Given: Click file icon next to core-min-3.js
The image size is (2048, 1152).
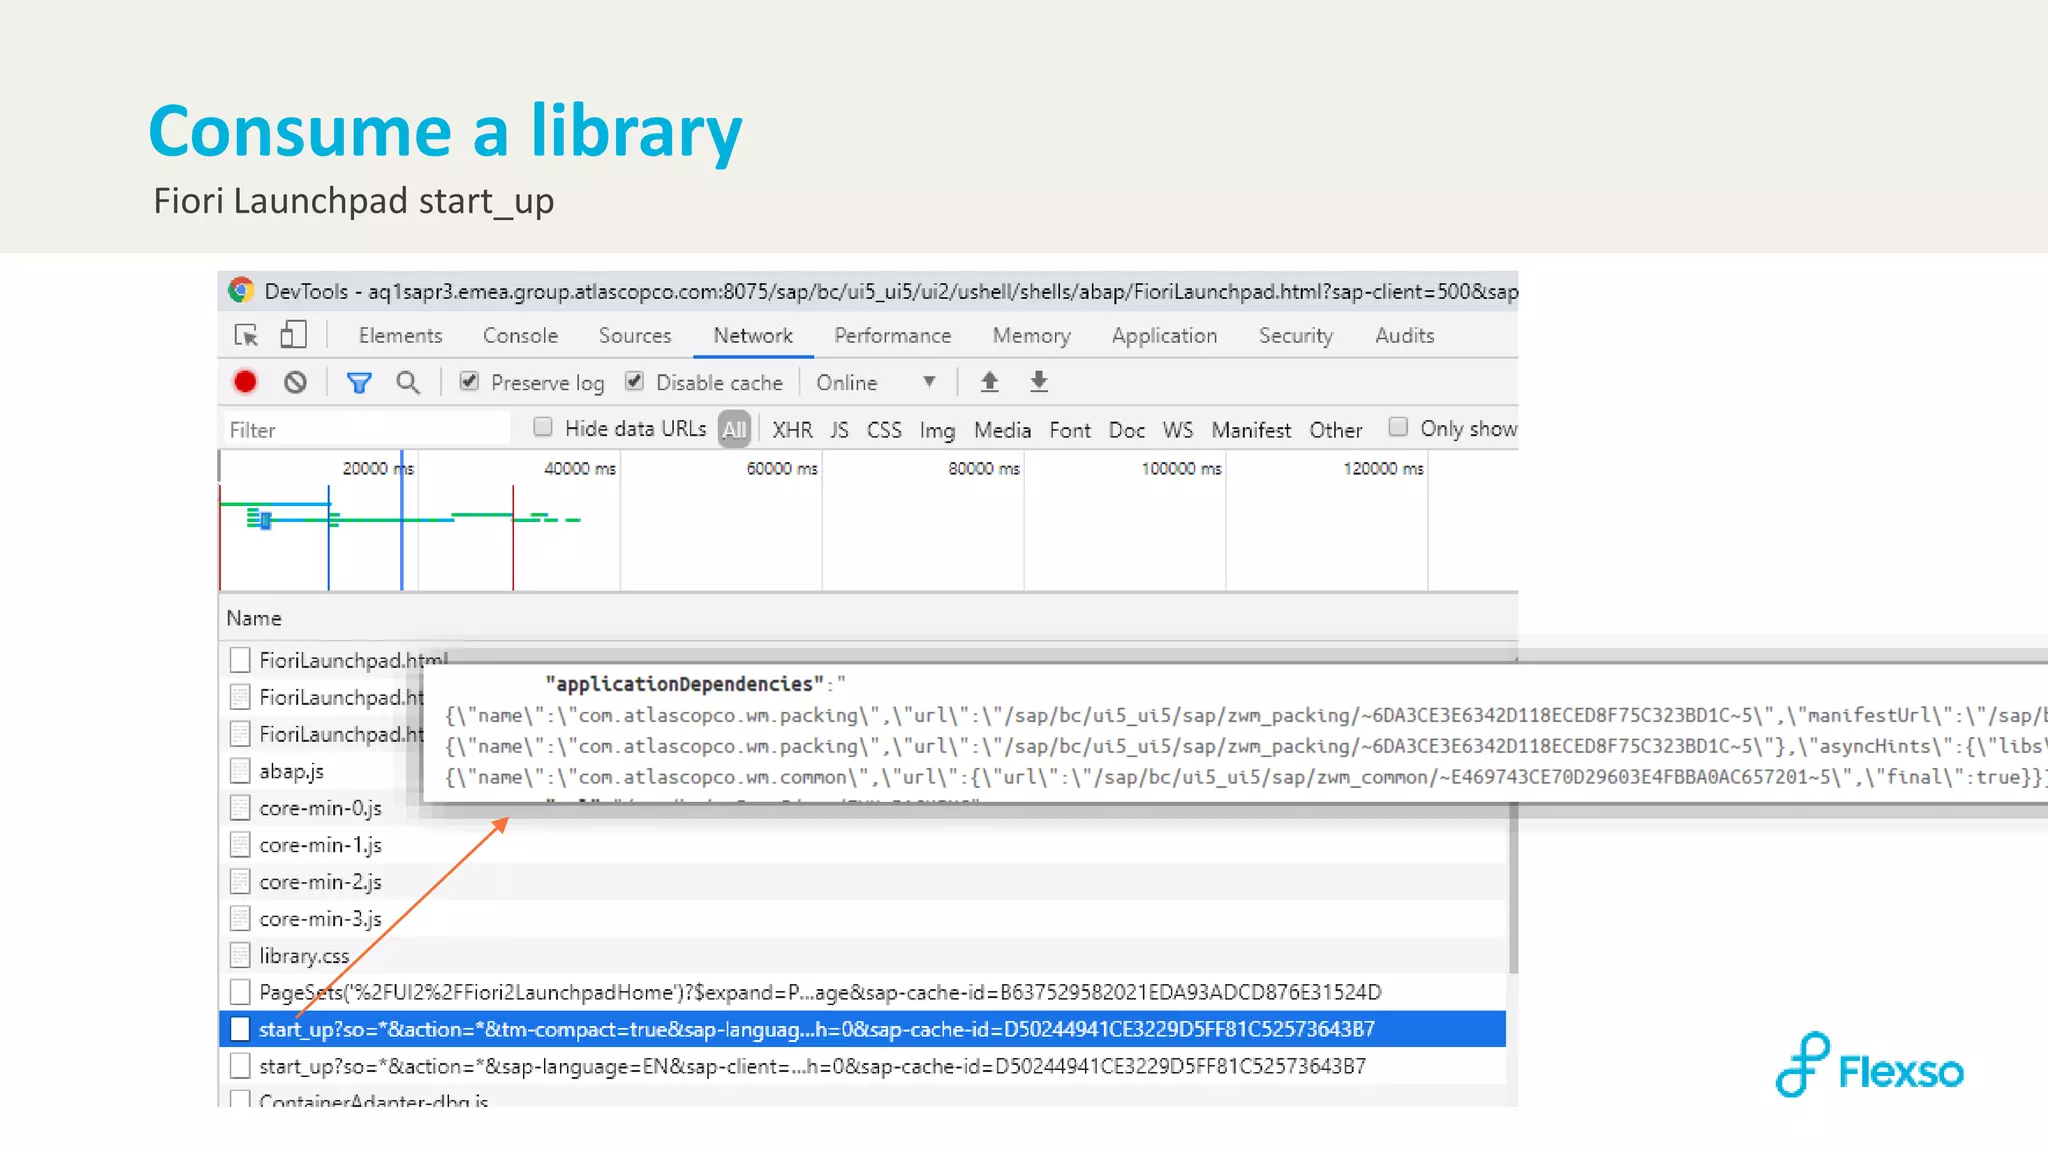Looking at the screenshot, I should point(240,918).
